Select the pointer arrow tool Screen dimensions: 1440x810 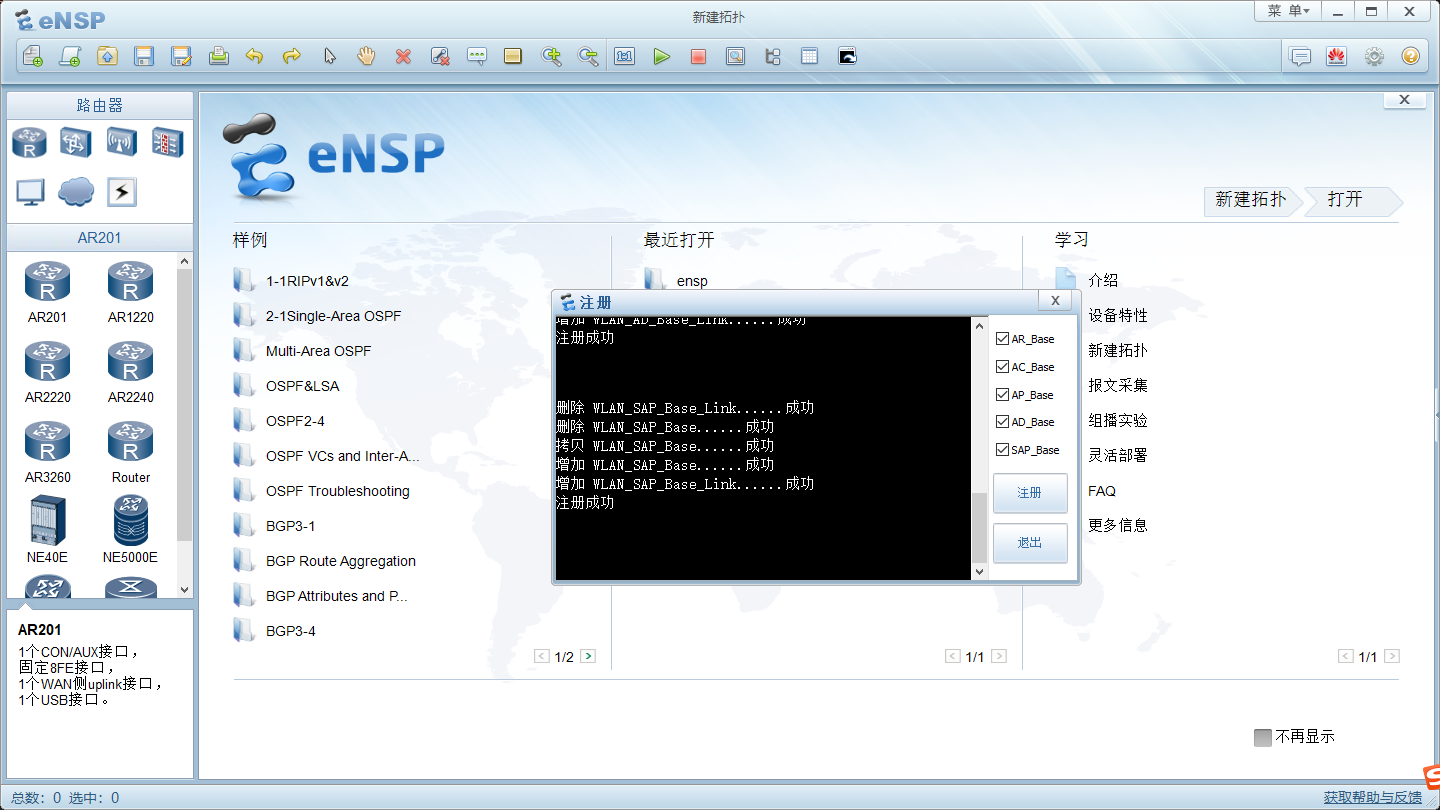tap(329, 56)
